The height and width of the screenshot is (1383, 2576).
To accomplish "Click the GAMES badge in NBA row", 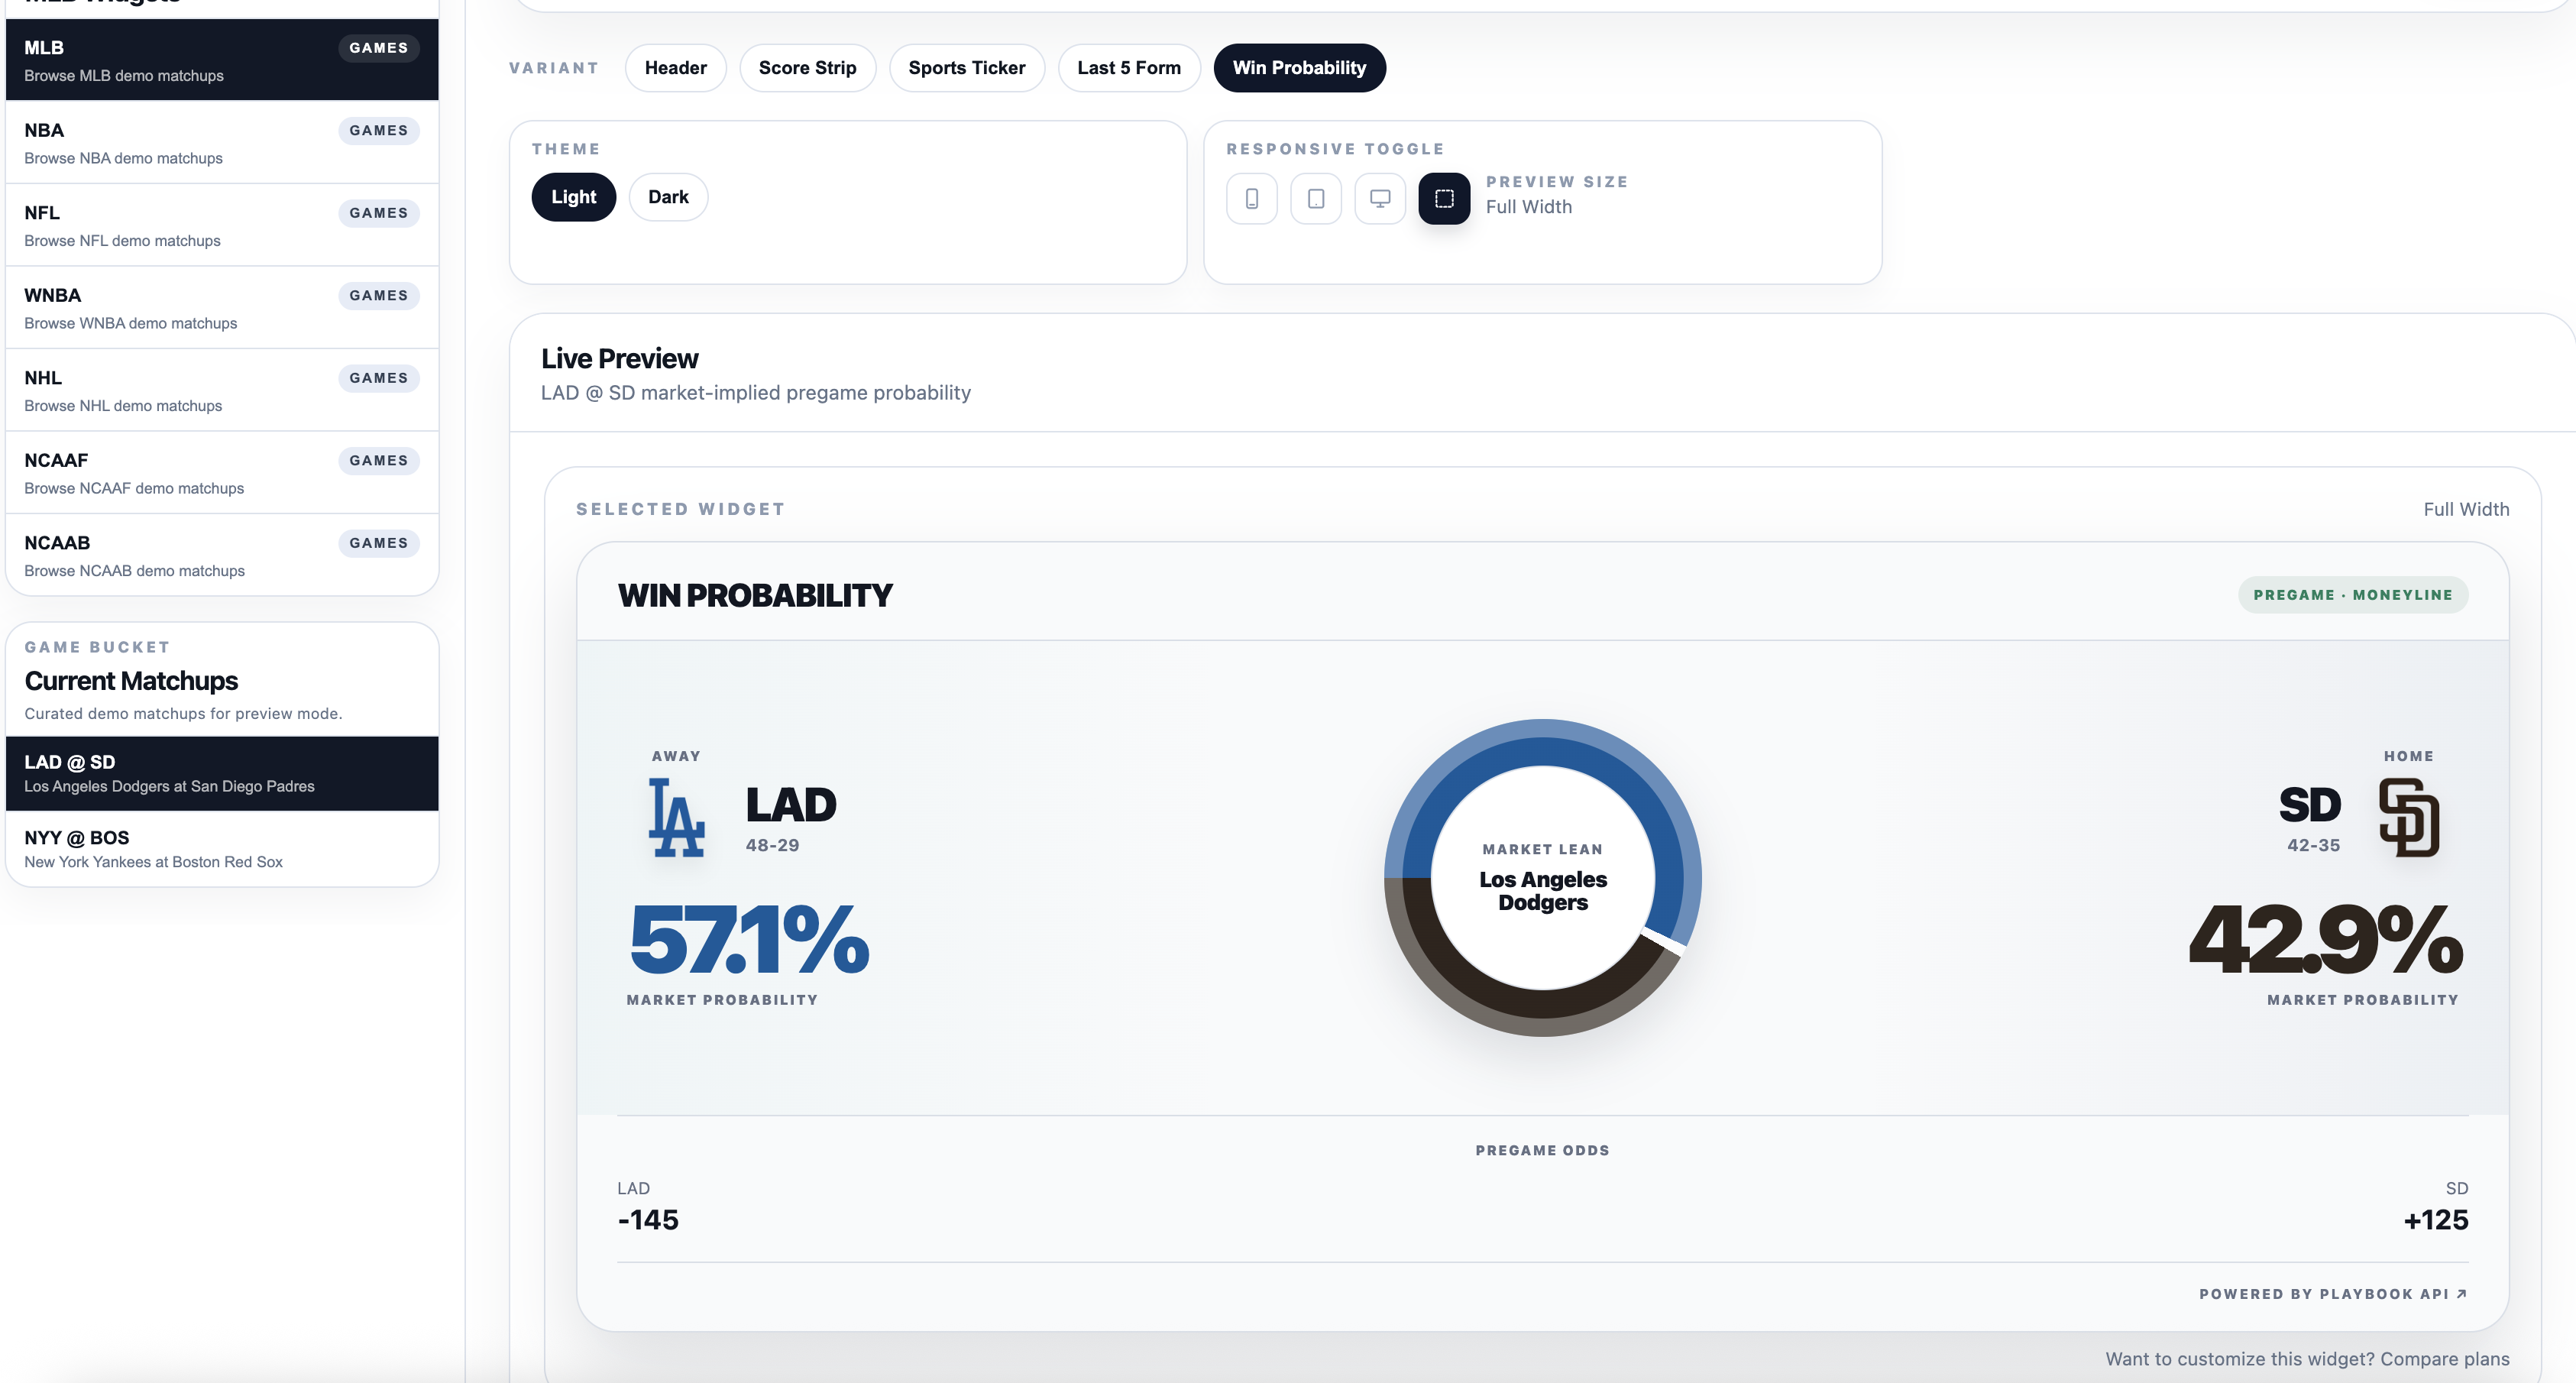I will coord(379,130).
